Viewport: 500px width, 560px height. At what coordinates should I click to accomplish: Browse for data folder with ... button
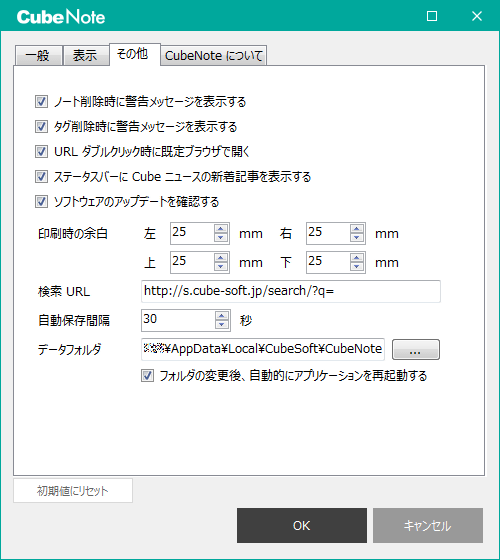click(x=416, y=349)
